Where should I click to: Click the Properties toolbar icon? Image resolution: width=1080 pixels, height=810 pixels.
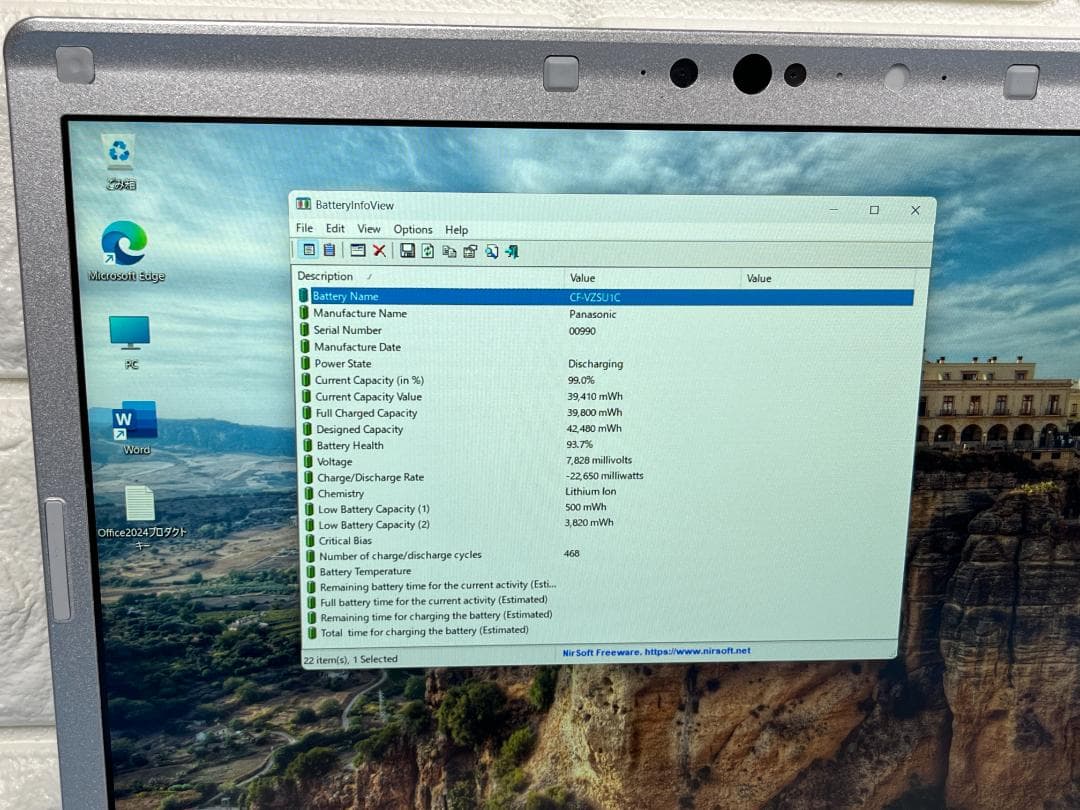click(x=470, y=251)
